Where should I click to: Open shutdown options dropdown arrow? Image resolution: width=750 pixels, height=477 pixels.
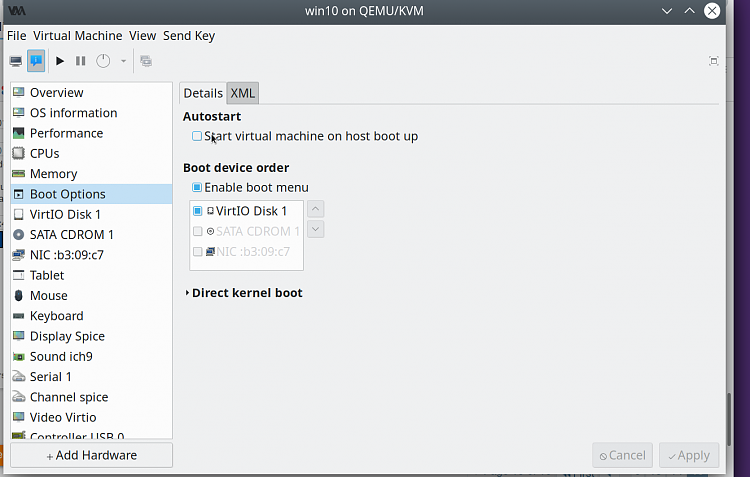tap(123, 61)
